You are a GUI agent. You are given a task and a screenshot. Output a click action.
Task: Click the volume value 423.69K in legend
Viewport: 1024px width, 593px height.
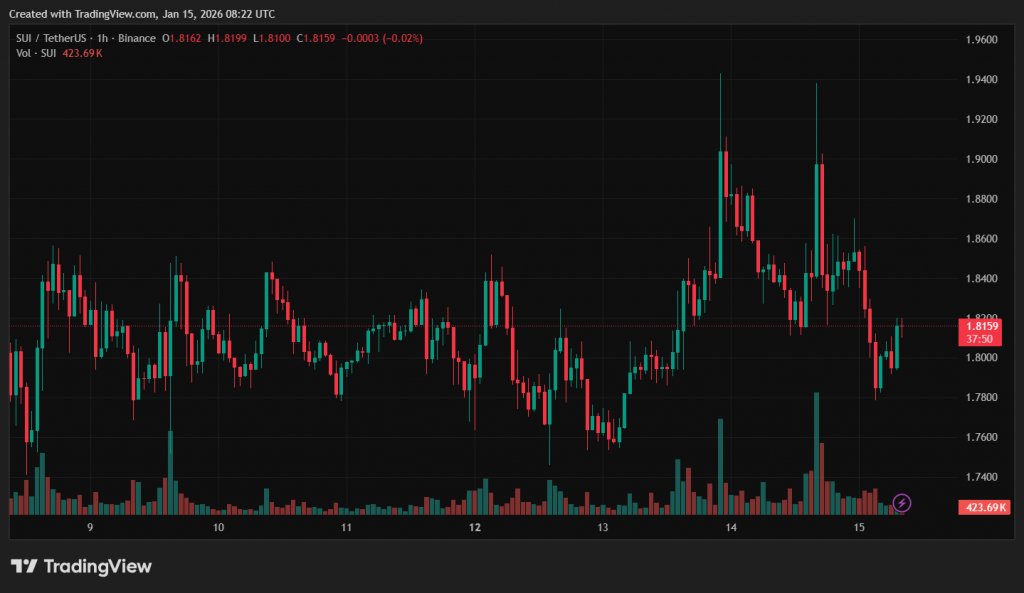click(x=84, y=52)
